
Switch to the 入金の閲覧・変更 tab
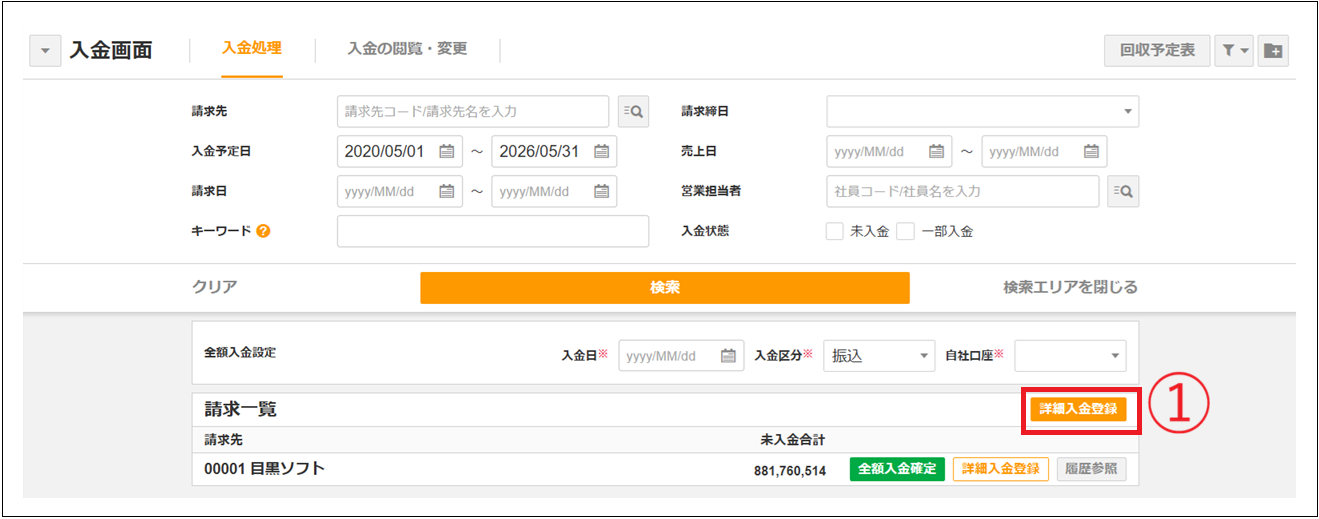[x=407, y=48]
